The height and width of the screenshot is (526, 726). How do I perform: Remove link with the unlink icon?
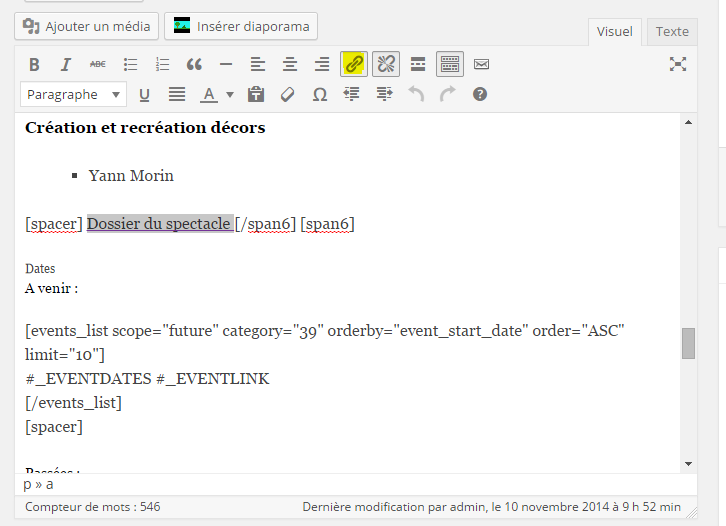[386, 64]
